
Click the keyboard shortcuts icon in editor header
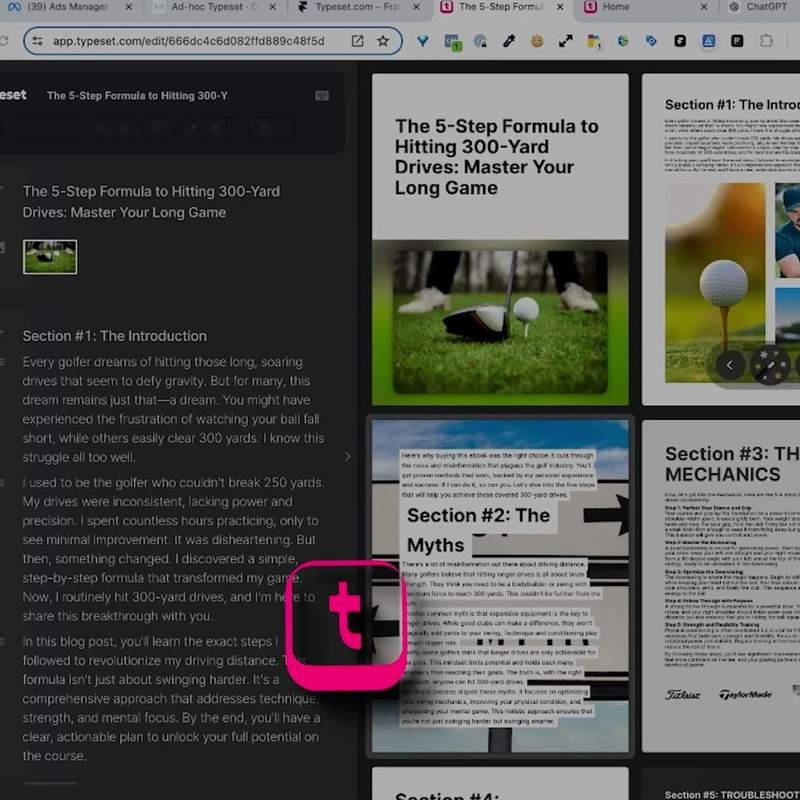click(x=321, y=96)
